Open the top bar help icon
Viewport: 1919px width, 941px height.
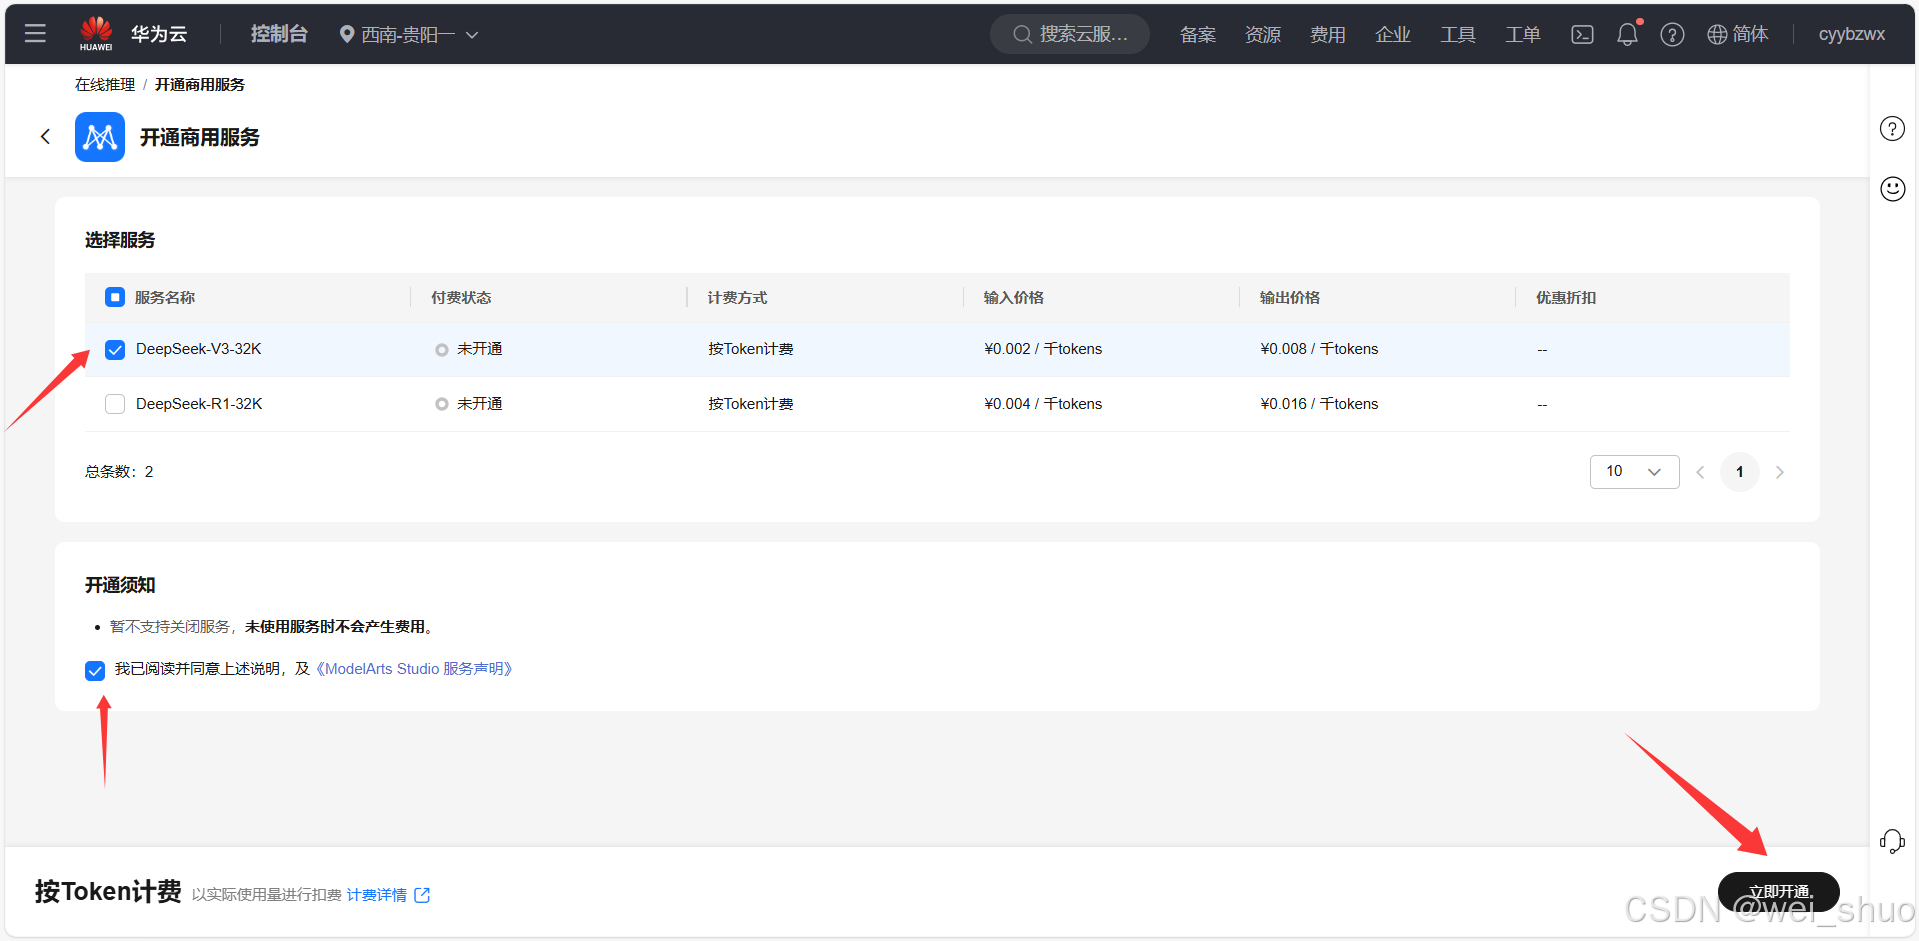tap(1672, 34)
